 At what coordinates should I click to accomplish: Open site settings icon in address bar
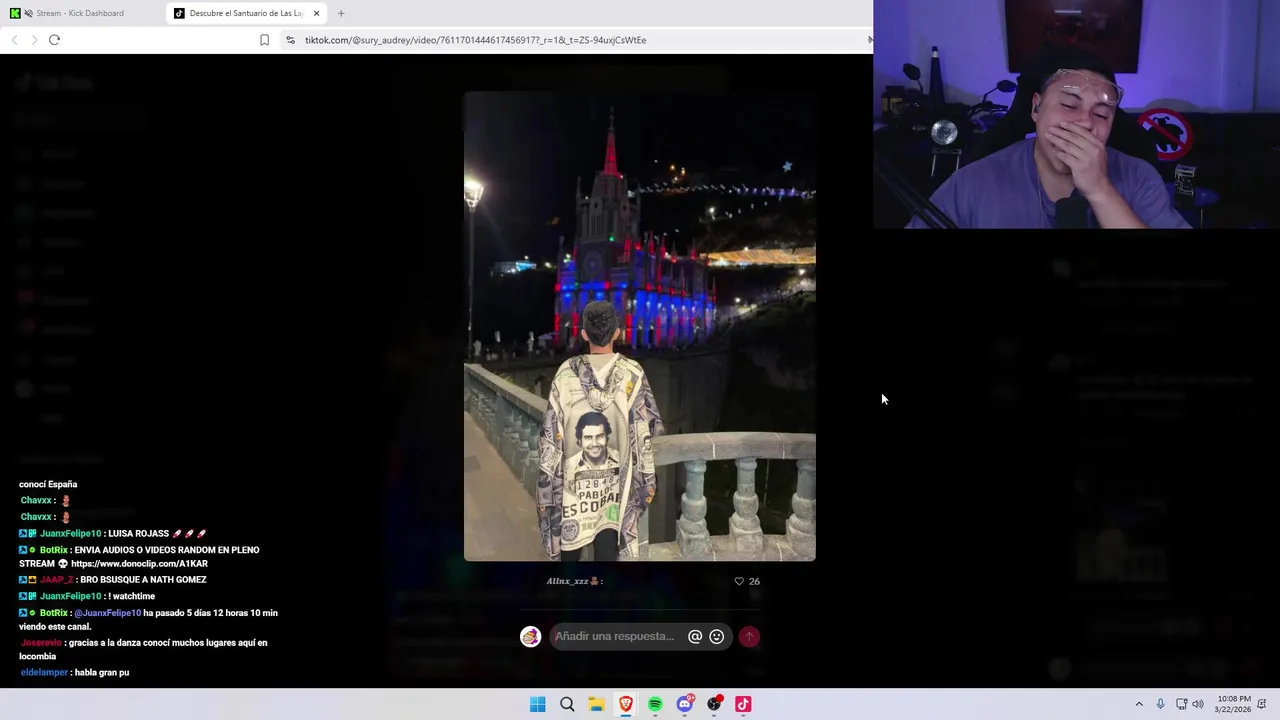[290, 40]
